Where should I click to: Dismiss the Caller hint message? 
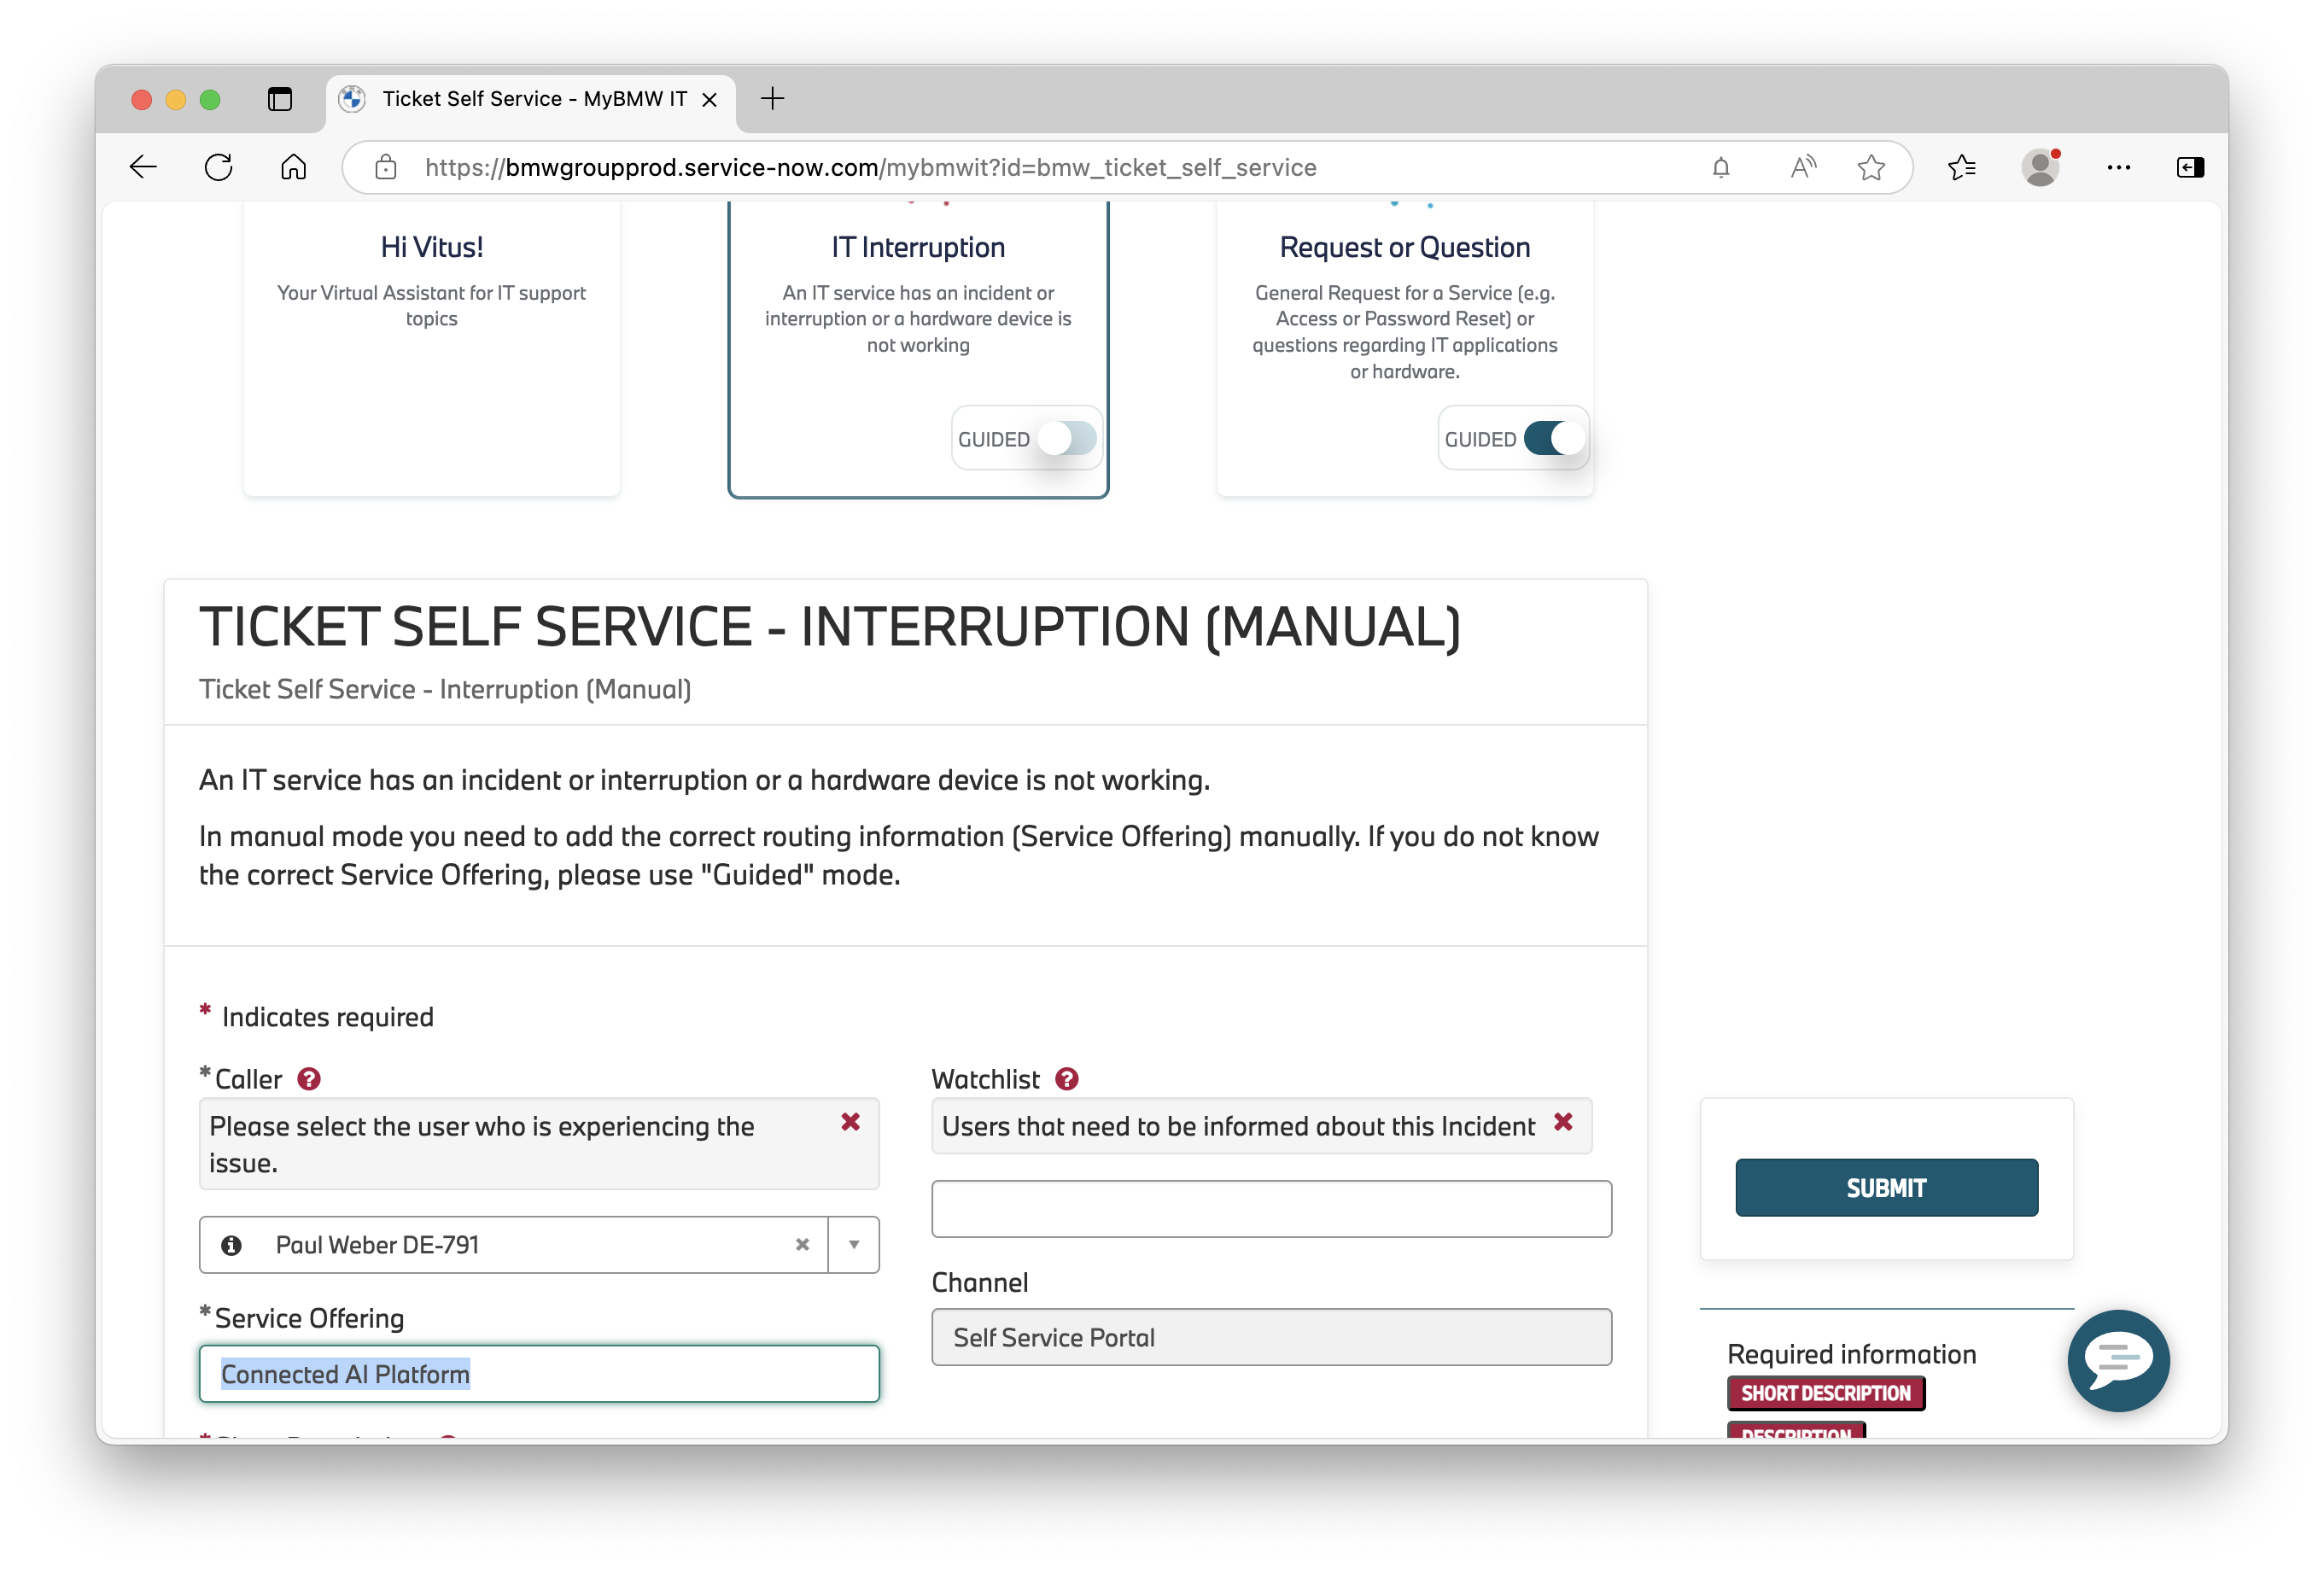tap(850, 1122)
